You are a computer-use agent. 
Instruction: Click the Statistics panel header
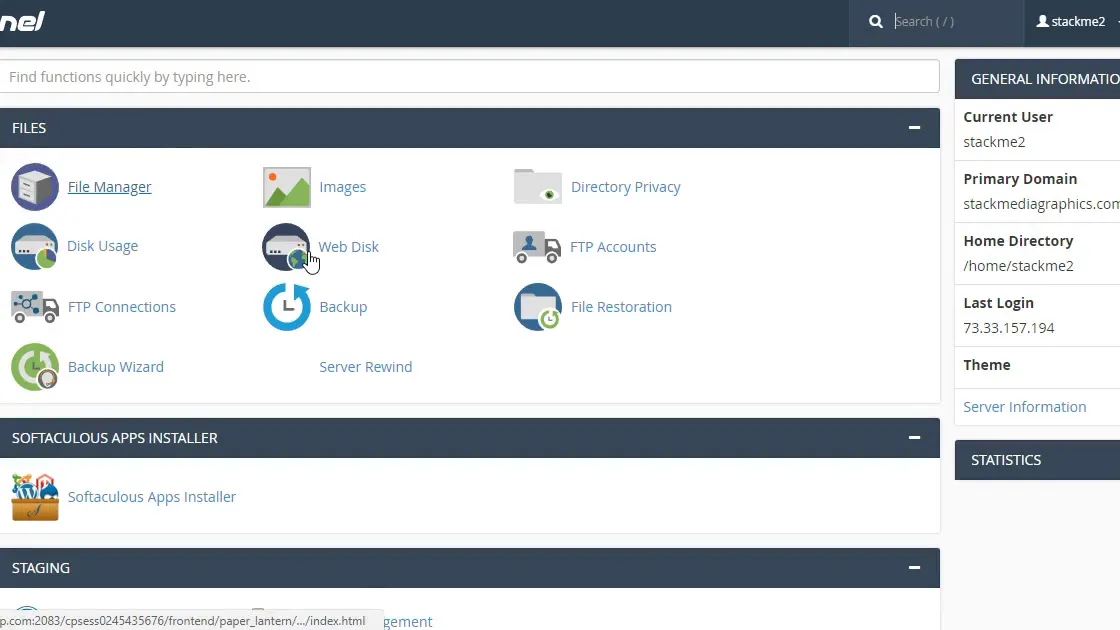pos(1037,460)
